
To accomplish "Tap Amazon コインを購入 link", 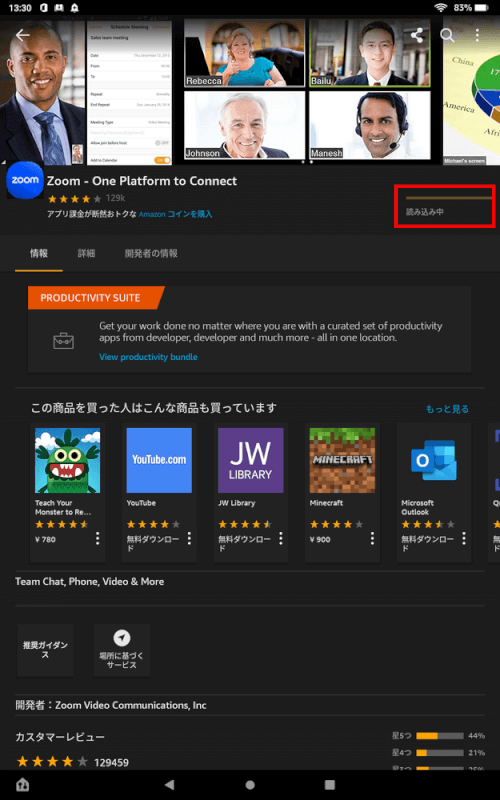I will [x=175, y=214].
